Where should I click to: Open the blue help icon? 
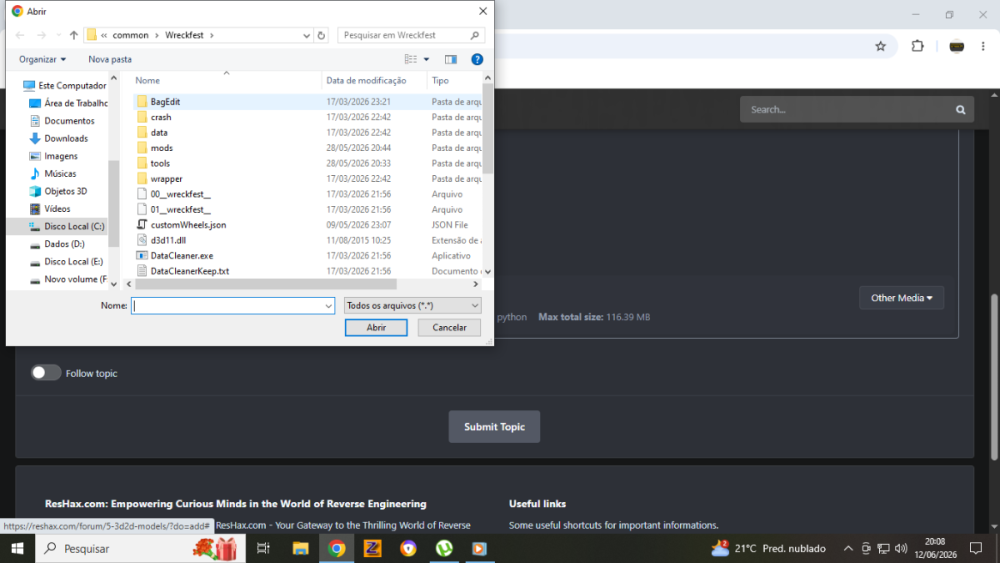pyautogui.click(x=477, y=59)
